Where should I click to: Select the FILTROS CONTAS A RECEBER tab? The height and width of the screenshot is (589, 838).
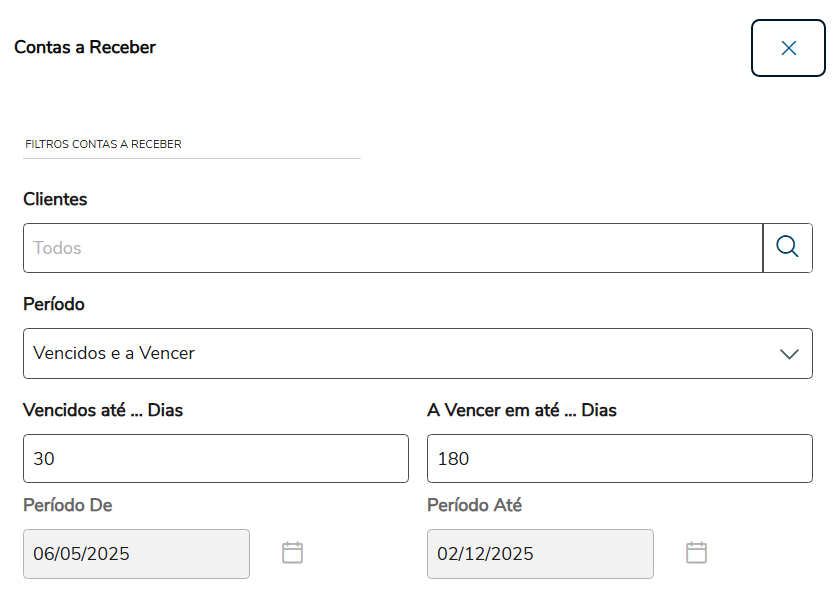[103, 144]
